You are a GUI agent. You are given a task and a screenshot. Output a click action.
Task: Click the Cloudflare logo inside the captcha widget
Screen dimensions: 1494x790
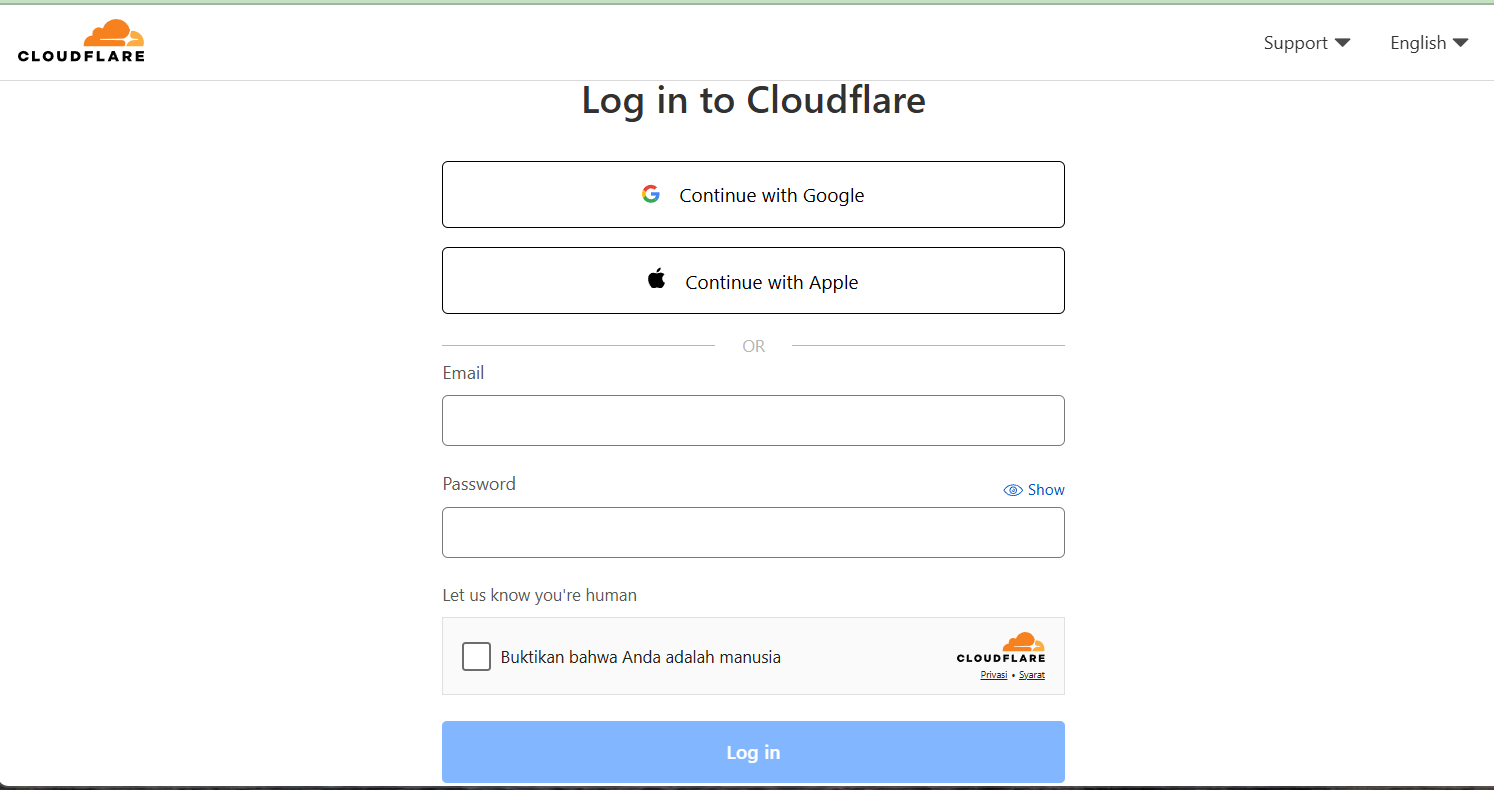pyautogui.click(x=1001, y=648)
